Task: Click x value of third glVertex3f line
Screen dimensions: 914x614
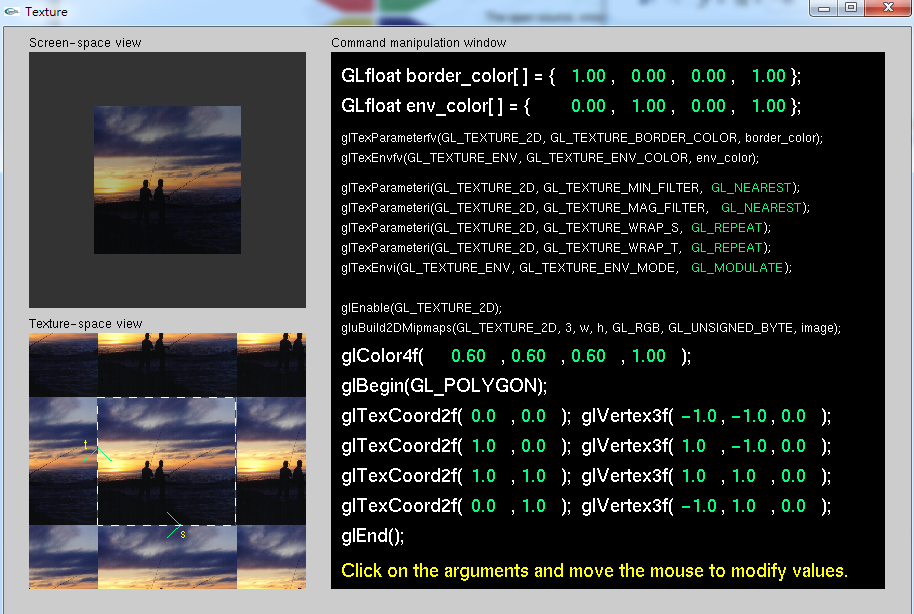Action: [694, 476]
